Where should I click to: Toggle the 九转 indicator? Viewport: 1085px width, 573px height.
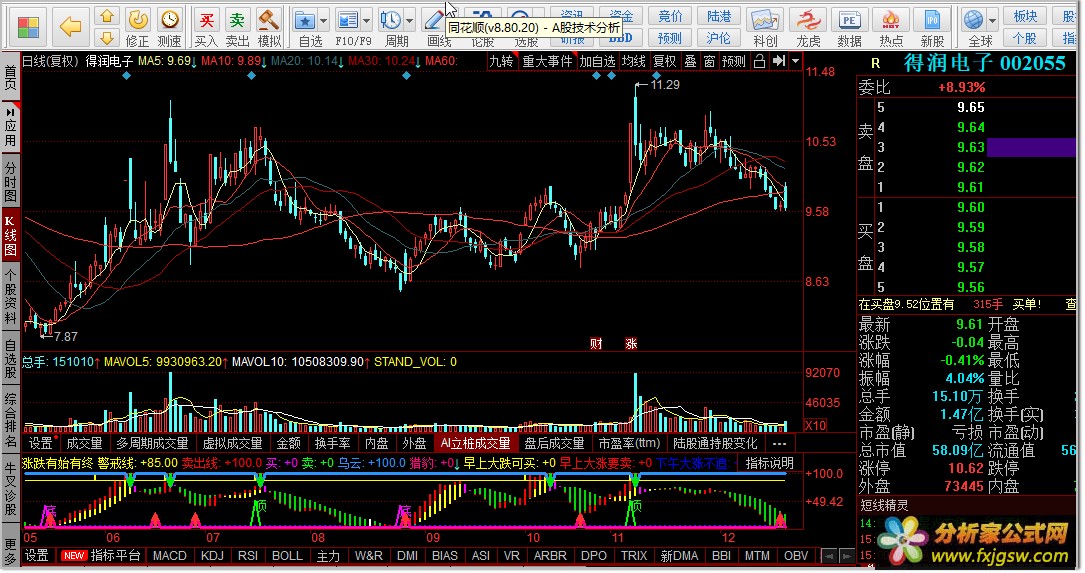coord(502,62)
